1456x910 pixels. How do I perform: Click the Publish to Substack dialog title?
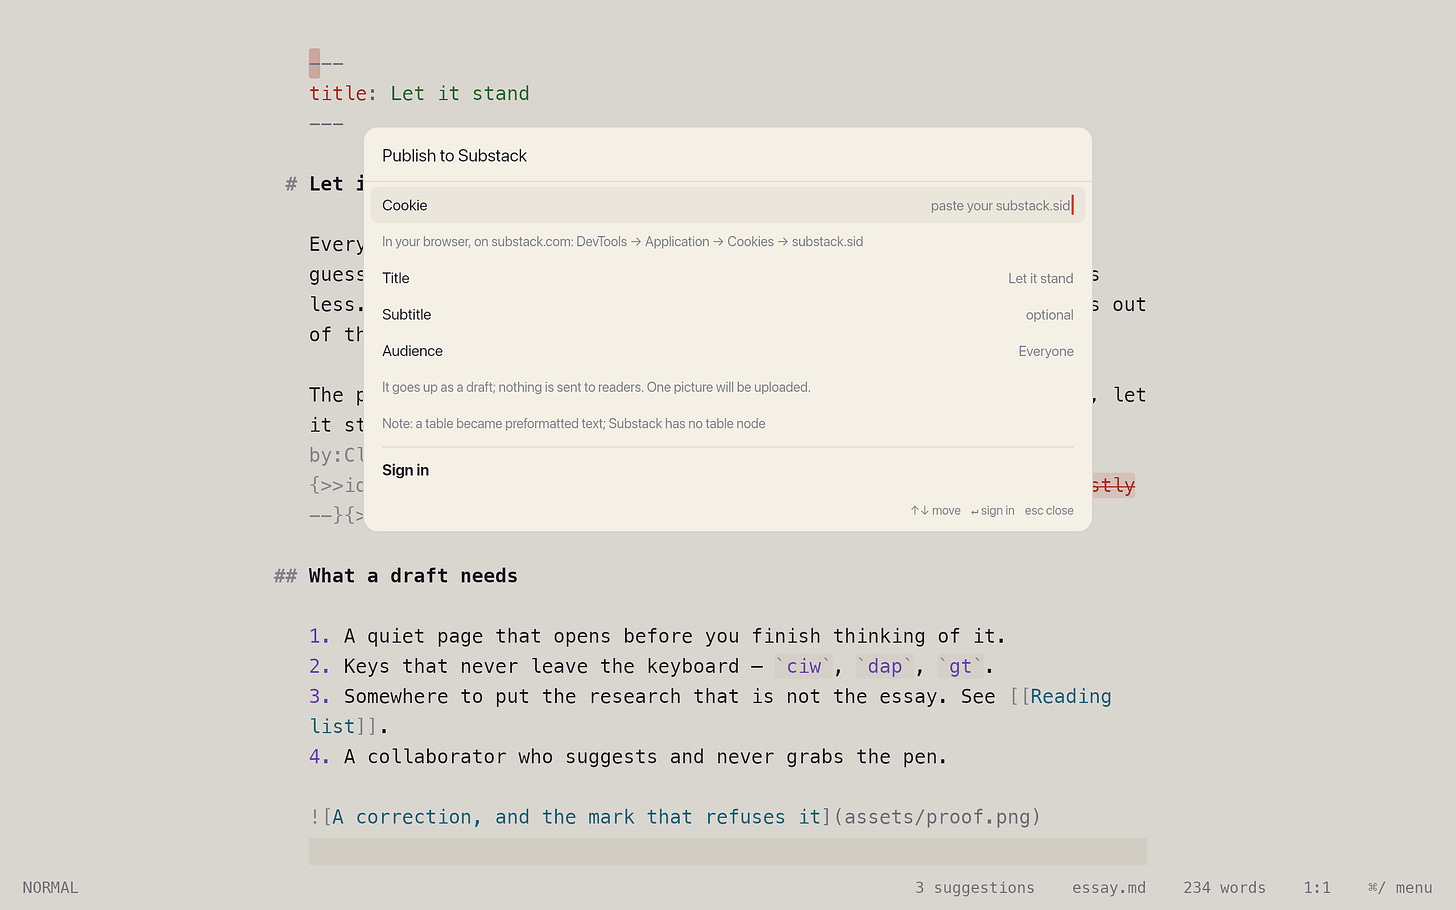454,155
